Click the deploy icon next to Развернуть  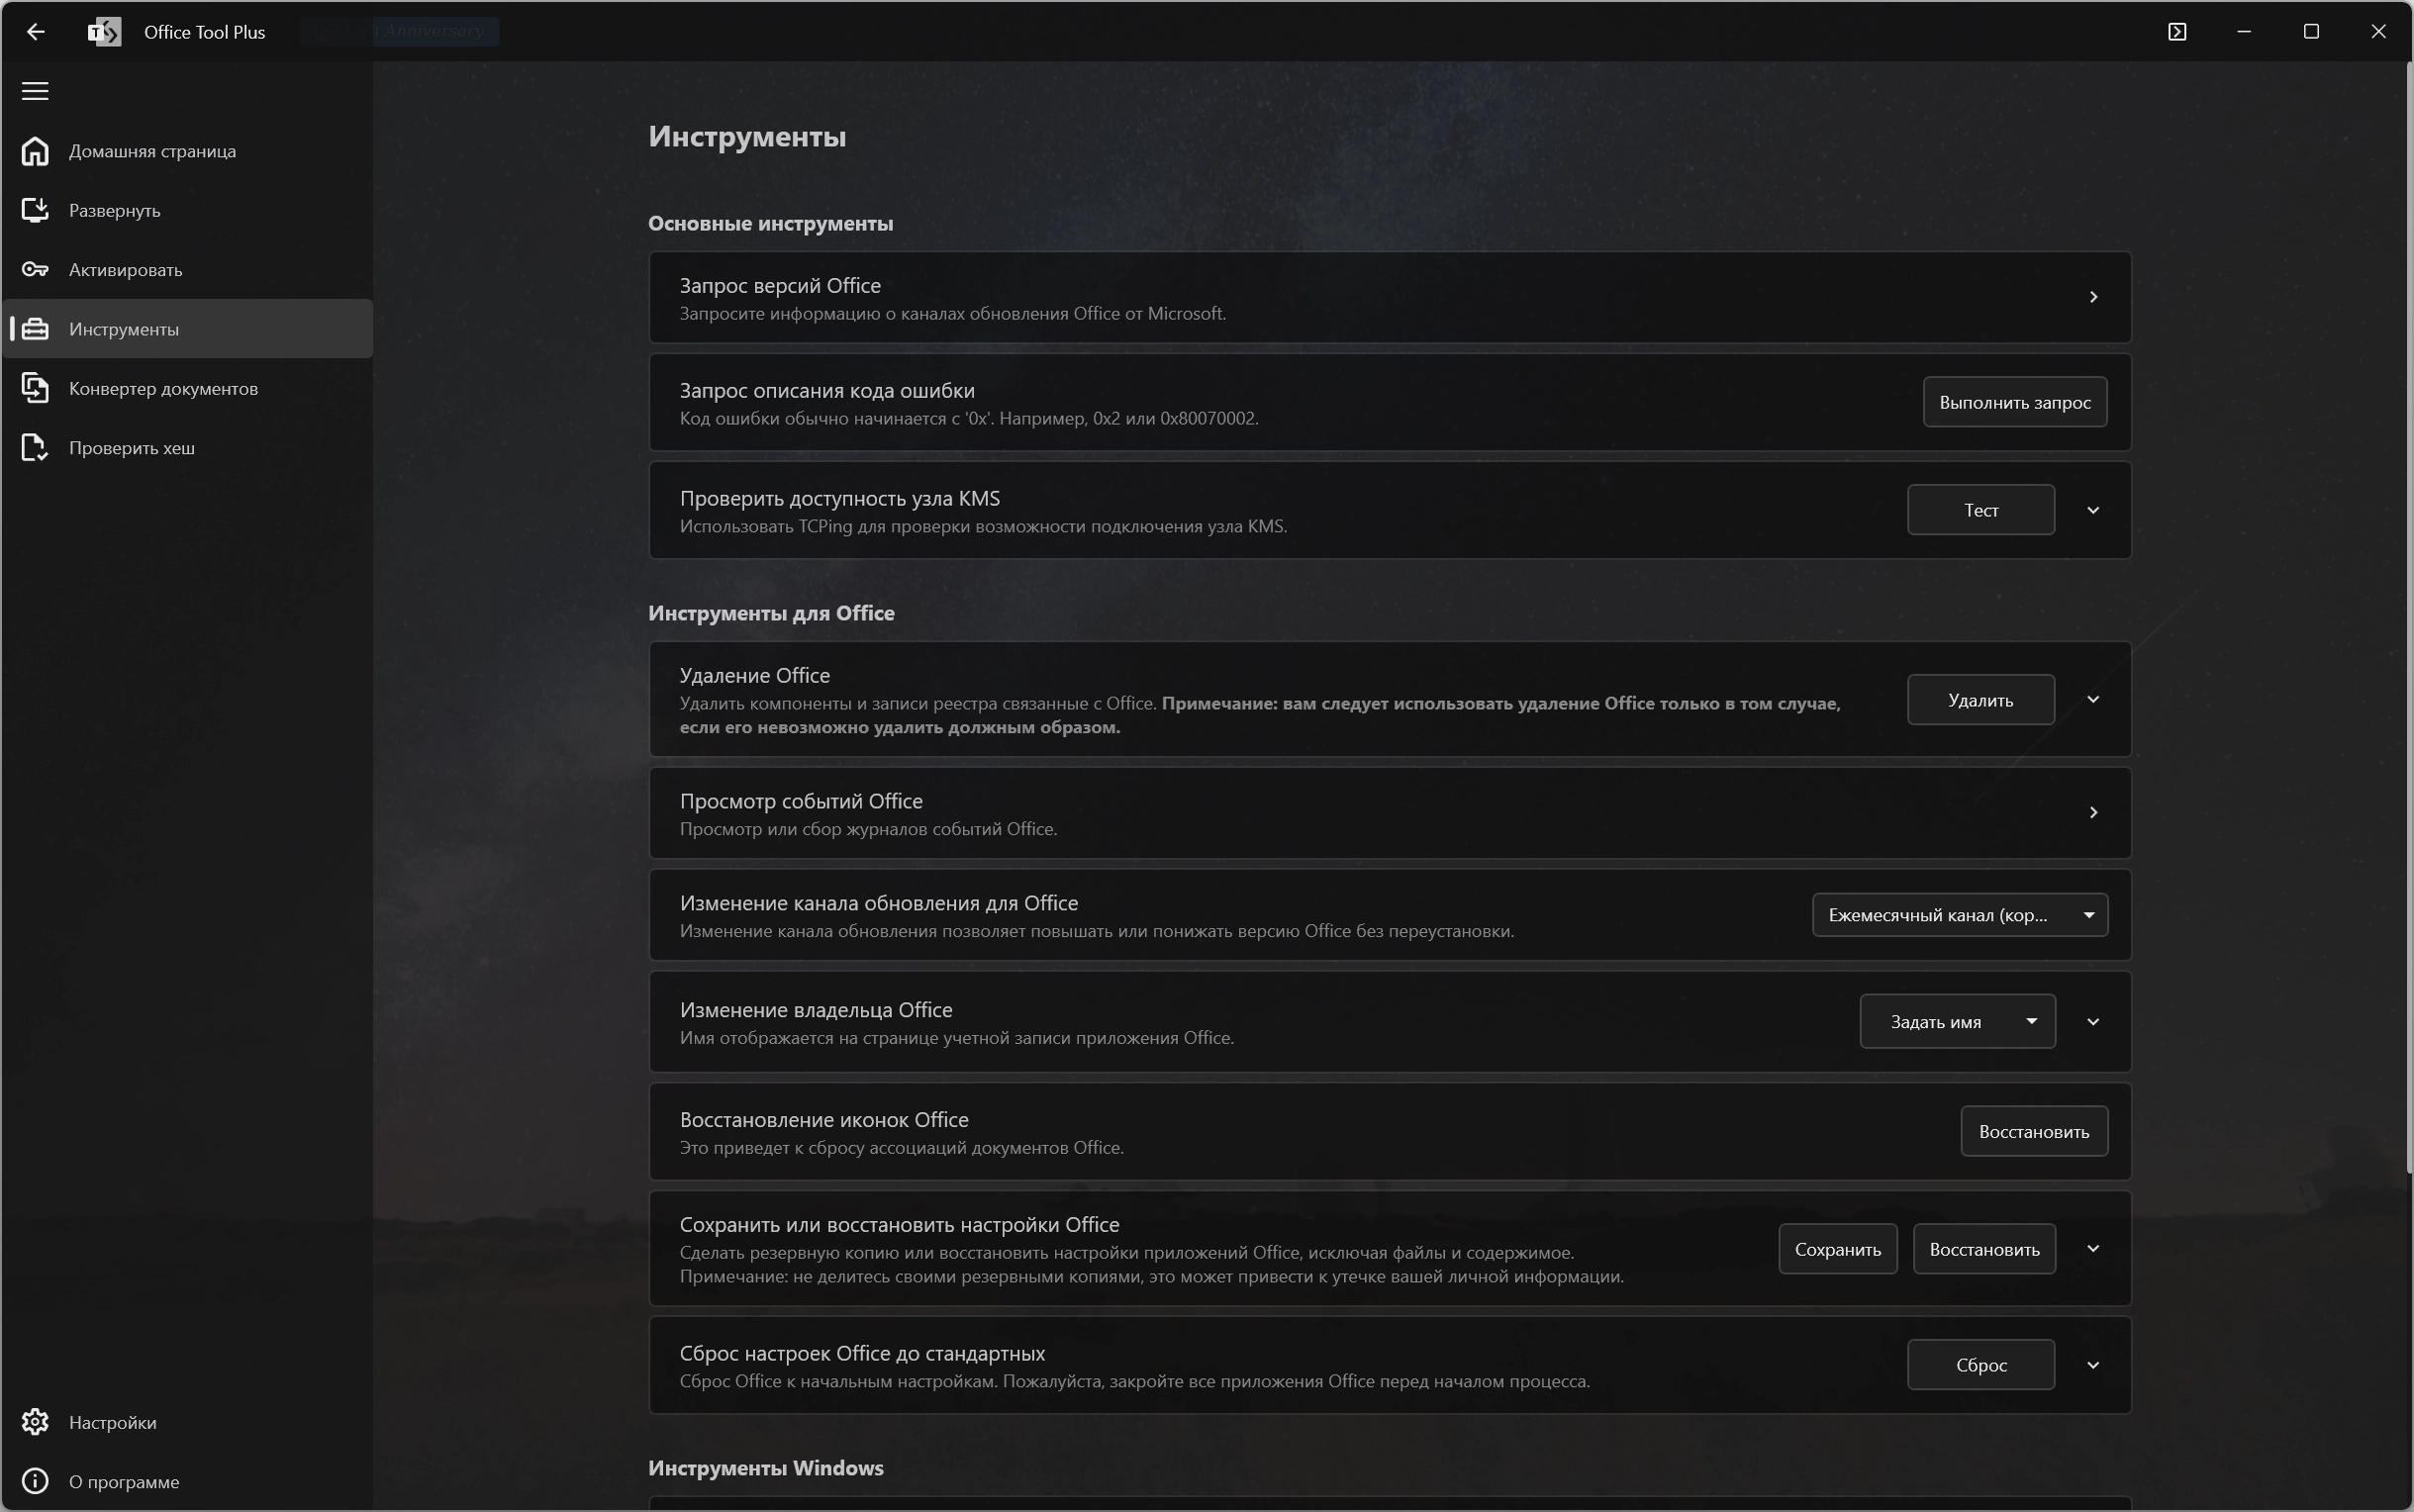[x=35, y=210]
